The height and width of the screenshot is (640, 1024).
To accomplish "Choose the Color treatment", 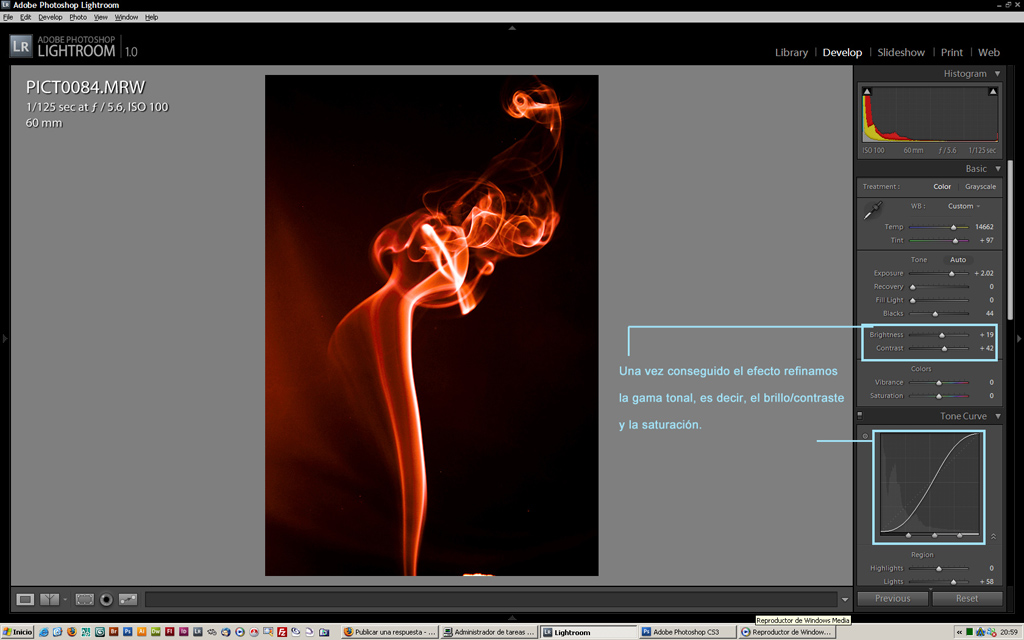I will [x=942, y=187].
